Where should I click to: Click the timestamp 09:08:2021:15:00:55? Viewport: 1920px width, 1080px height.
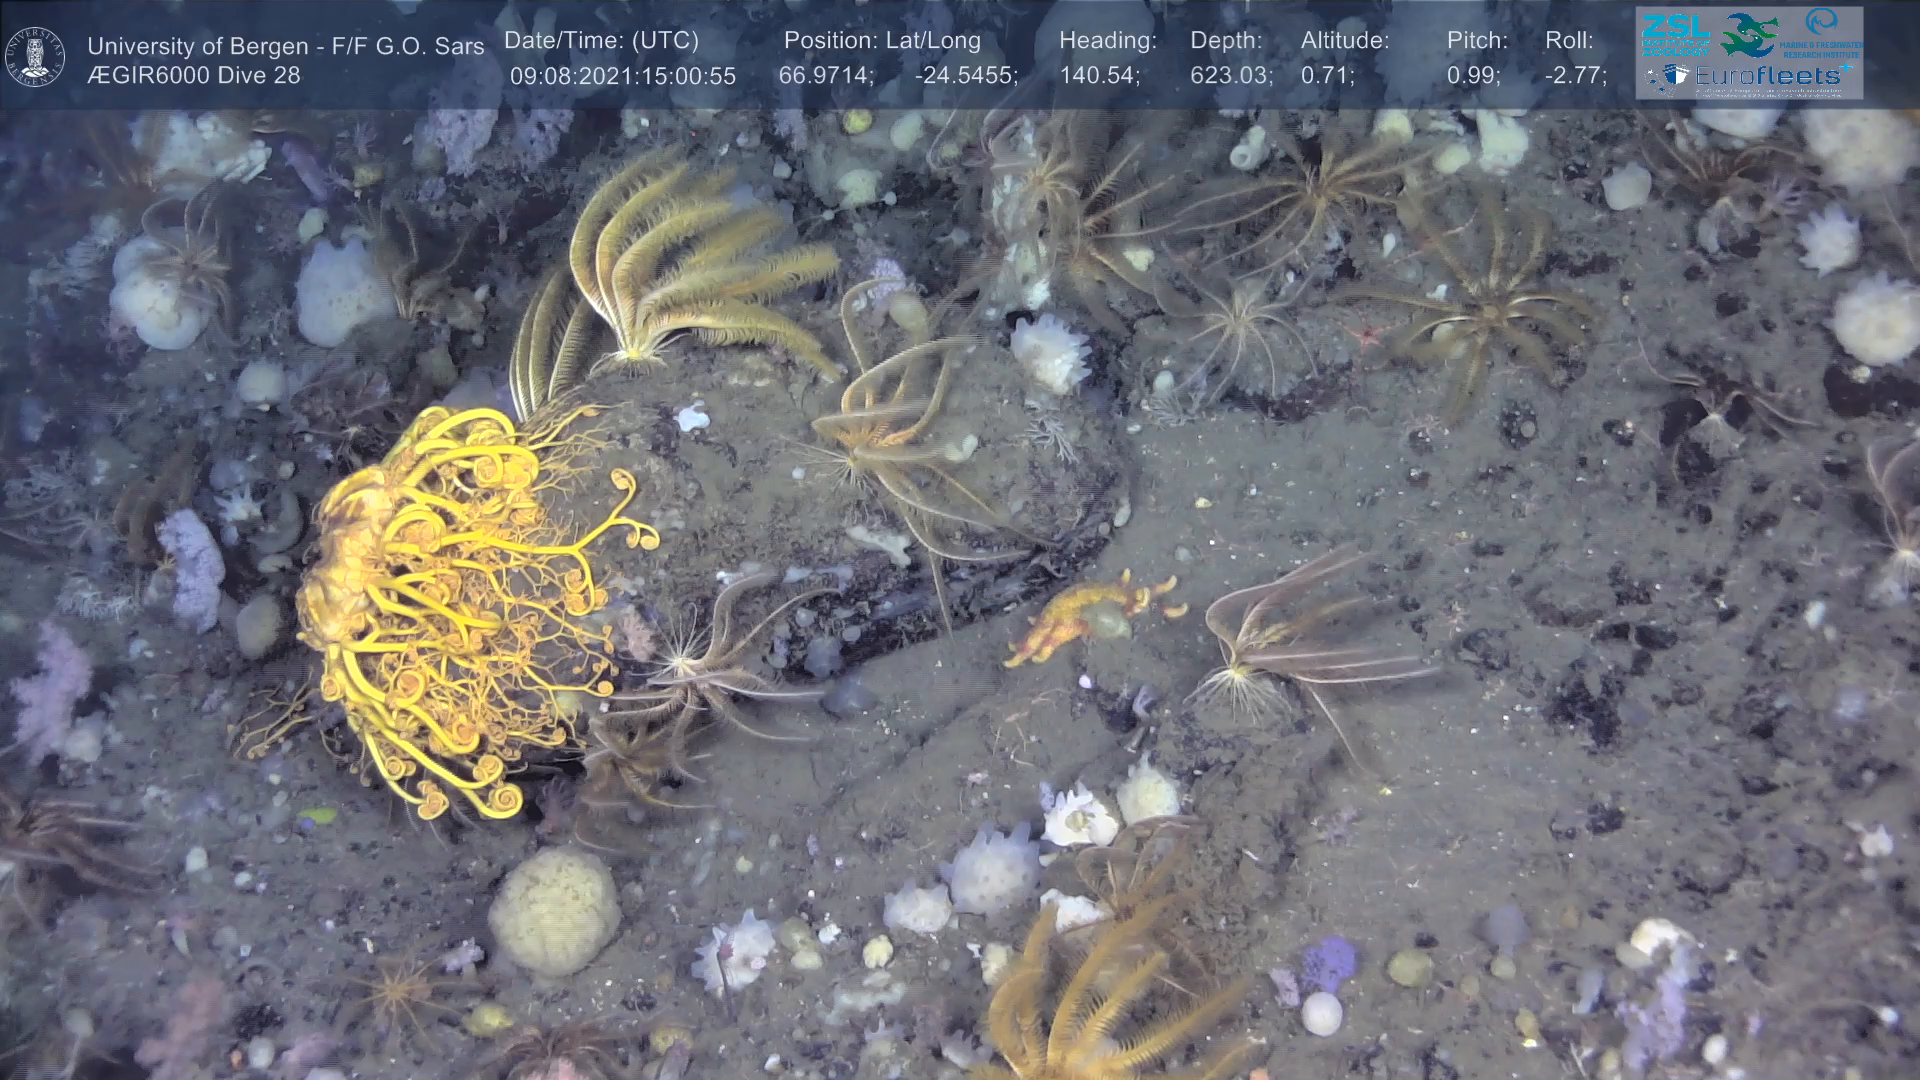(623, 76)
